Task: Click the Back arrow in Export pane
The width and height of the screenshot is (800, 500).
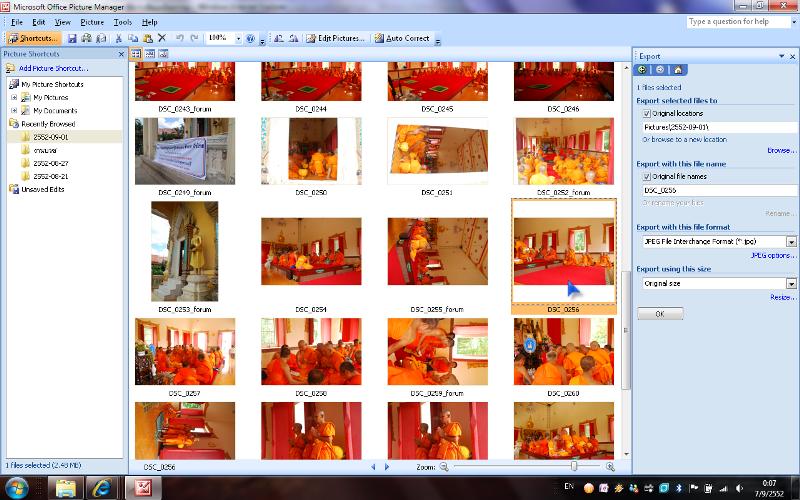Action: coord(642,70)
